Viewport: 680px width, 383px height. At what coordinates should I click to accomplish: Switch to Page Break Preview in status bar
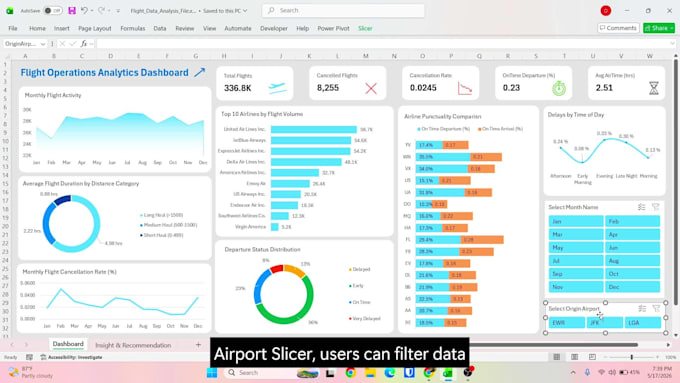[x=592, y=357]
